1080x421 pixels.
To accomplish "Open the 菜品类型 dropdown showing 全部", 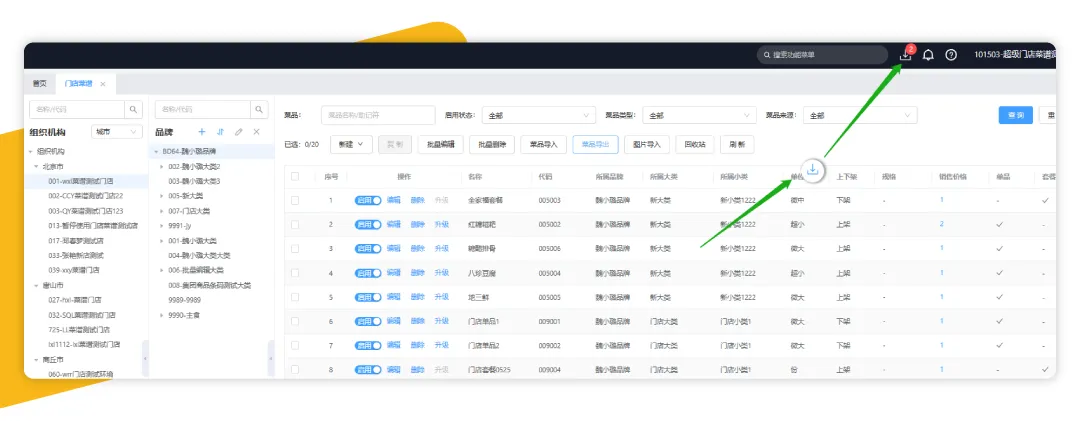I will point(699,115).
